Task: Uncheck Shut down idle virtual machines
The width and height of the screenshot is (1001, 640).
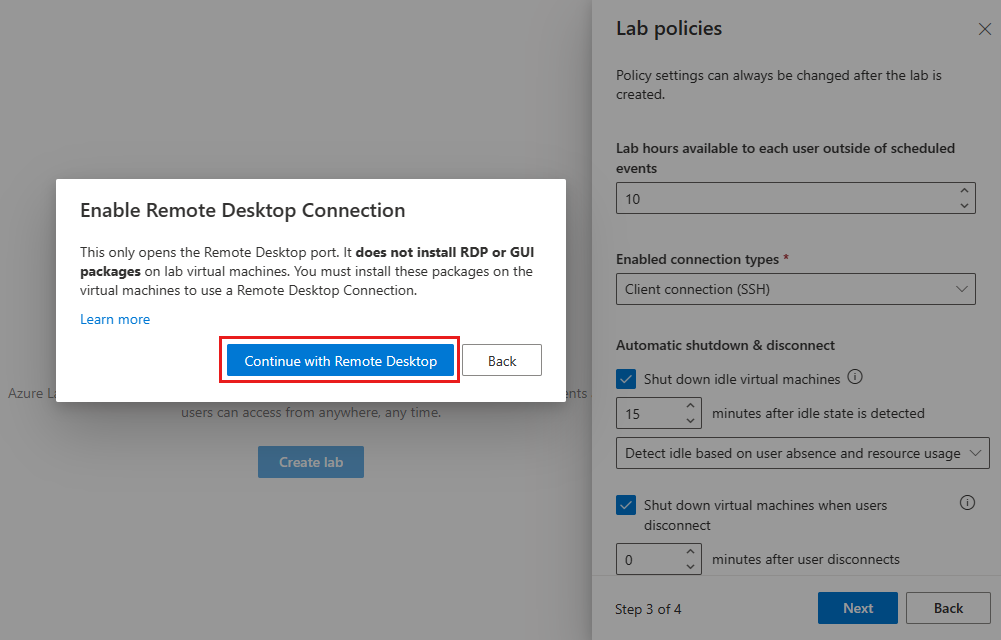Action: click(x=626, y=379)
